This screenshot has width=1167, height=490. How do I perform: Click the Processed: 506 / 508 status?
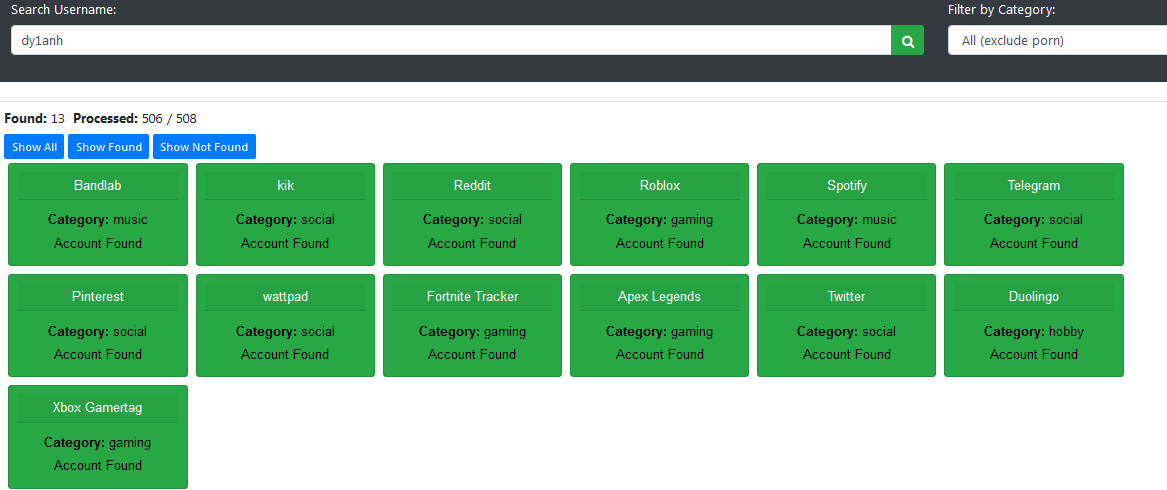135,118
